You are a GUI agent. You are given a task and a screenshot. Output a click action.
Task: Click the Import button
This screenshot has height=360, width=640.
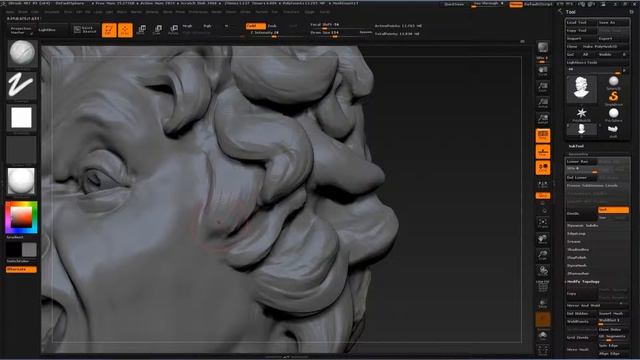581,38
